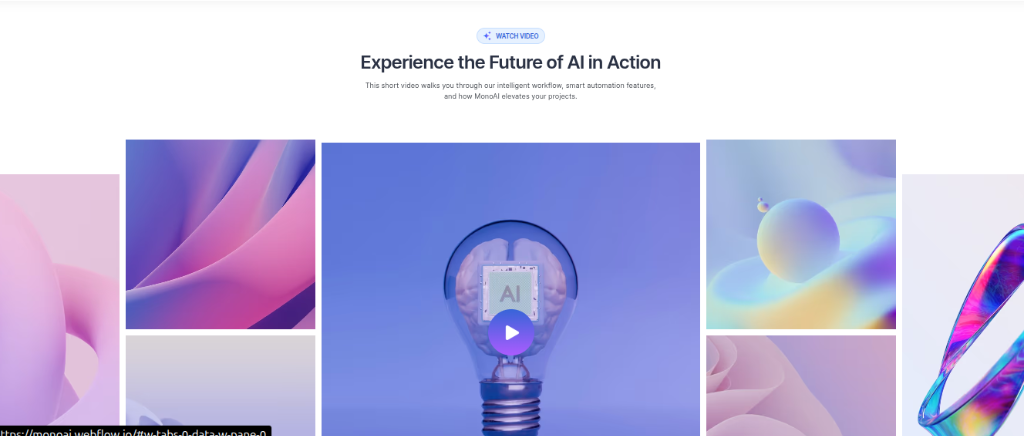
Task: Select the heading Experience the Future of AI
Action: coord(511,63)
